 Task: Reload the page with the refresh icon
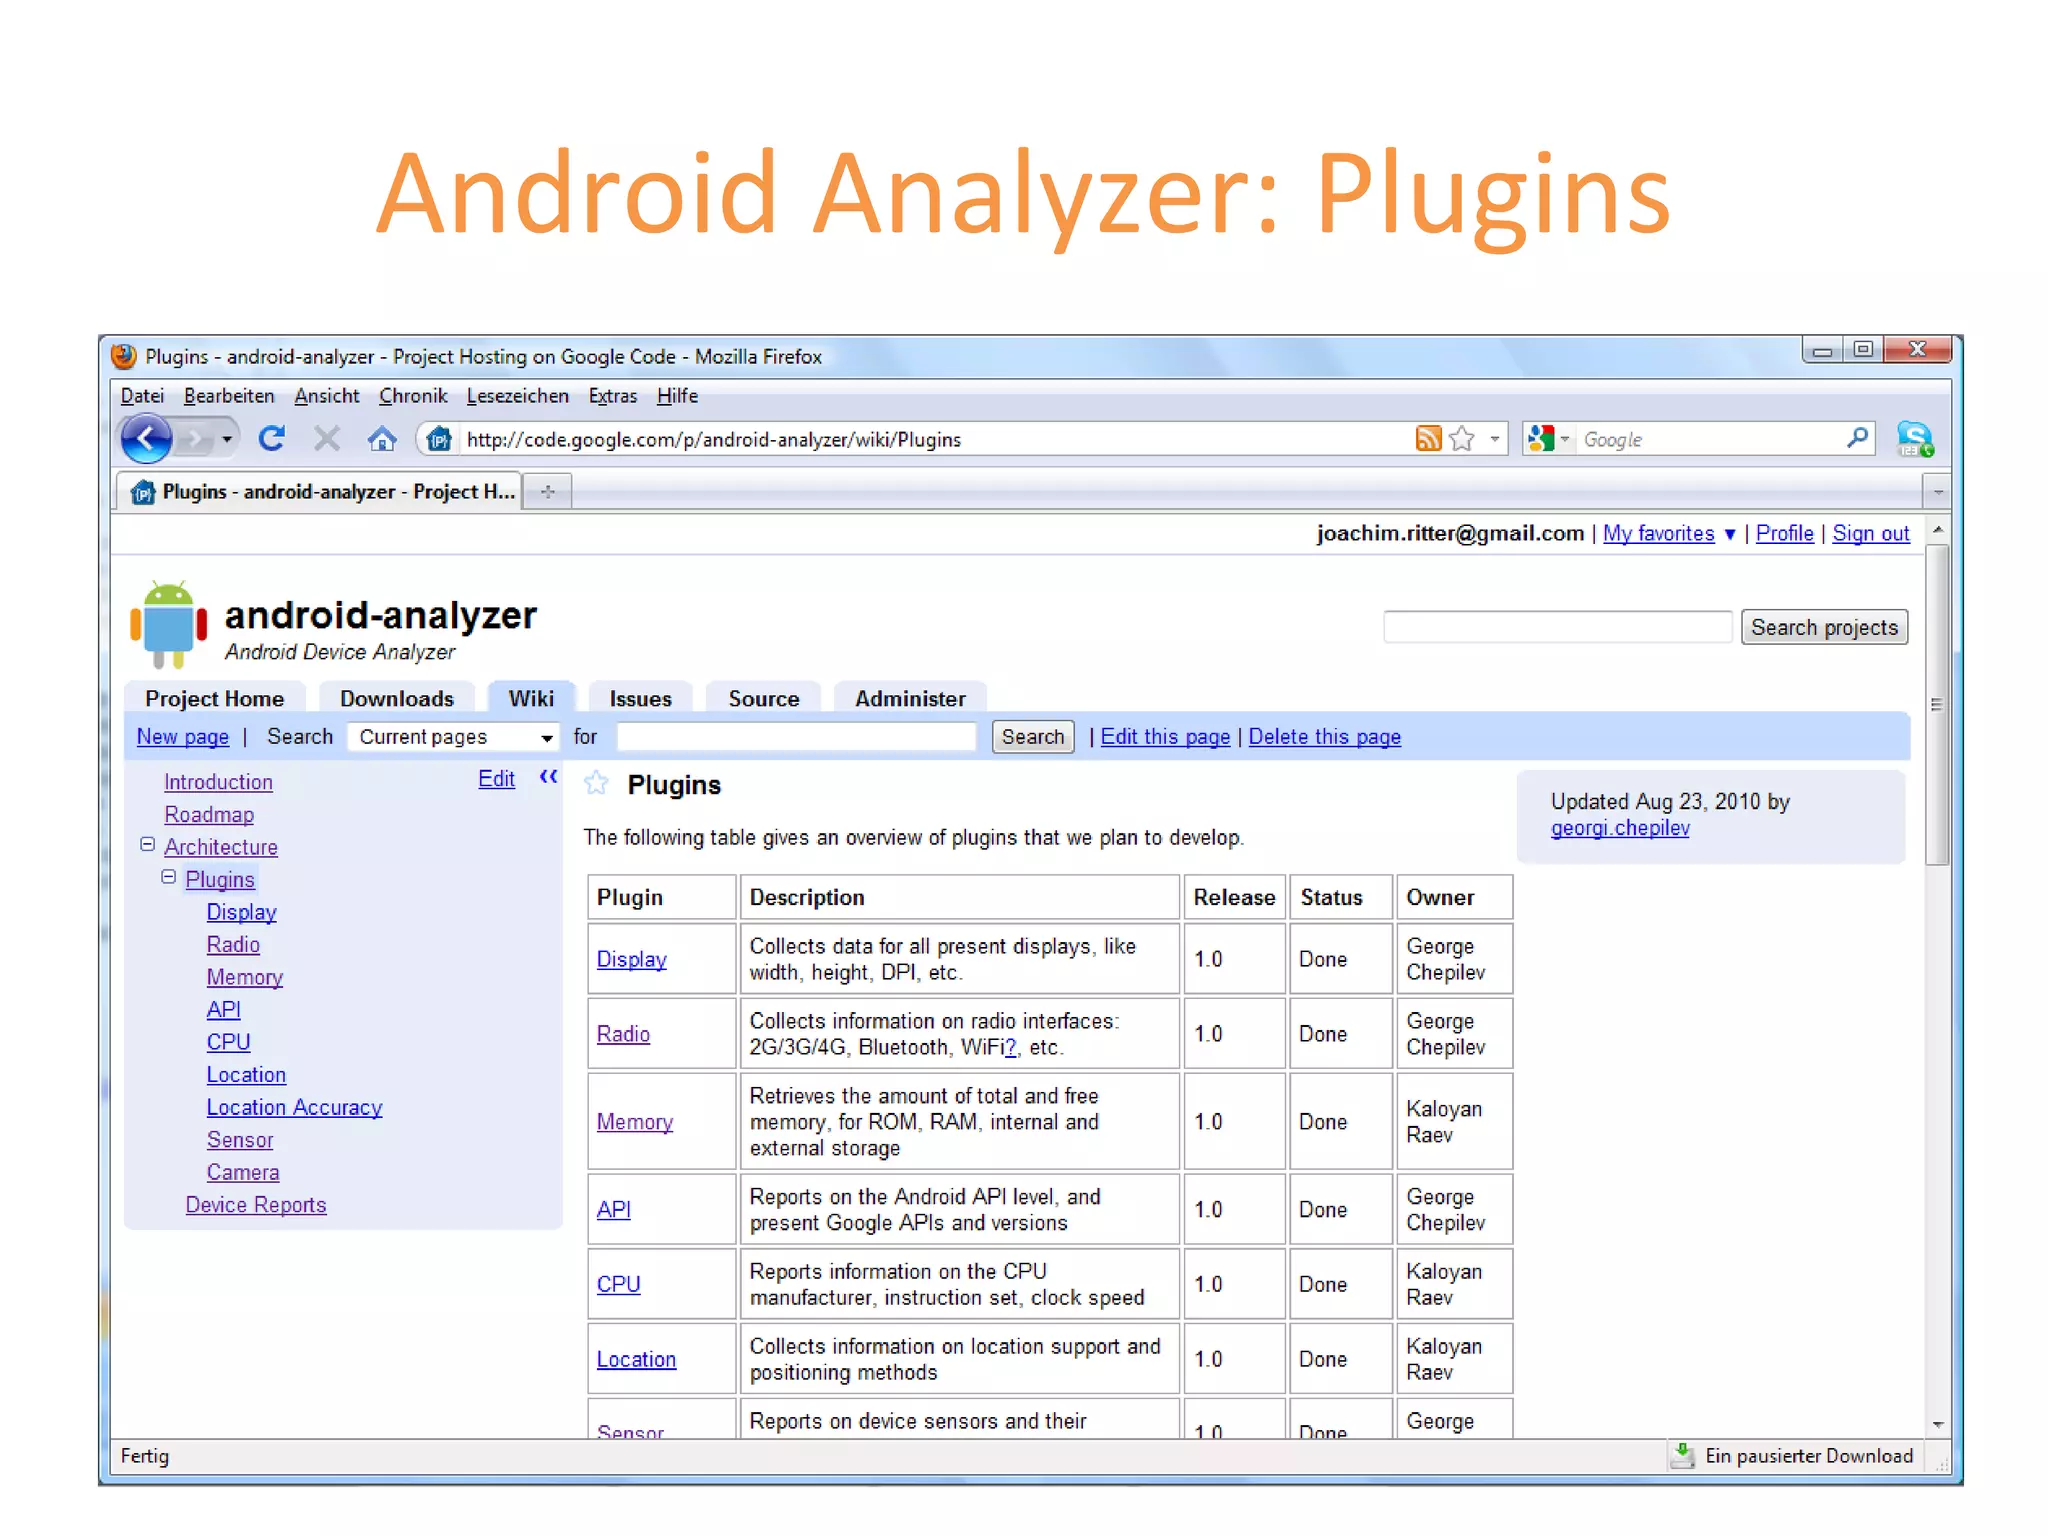272,438
